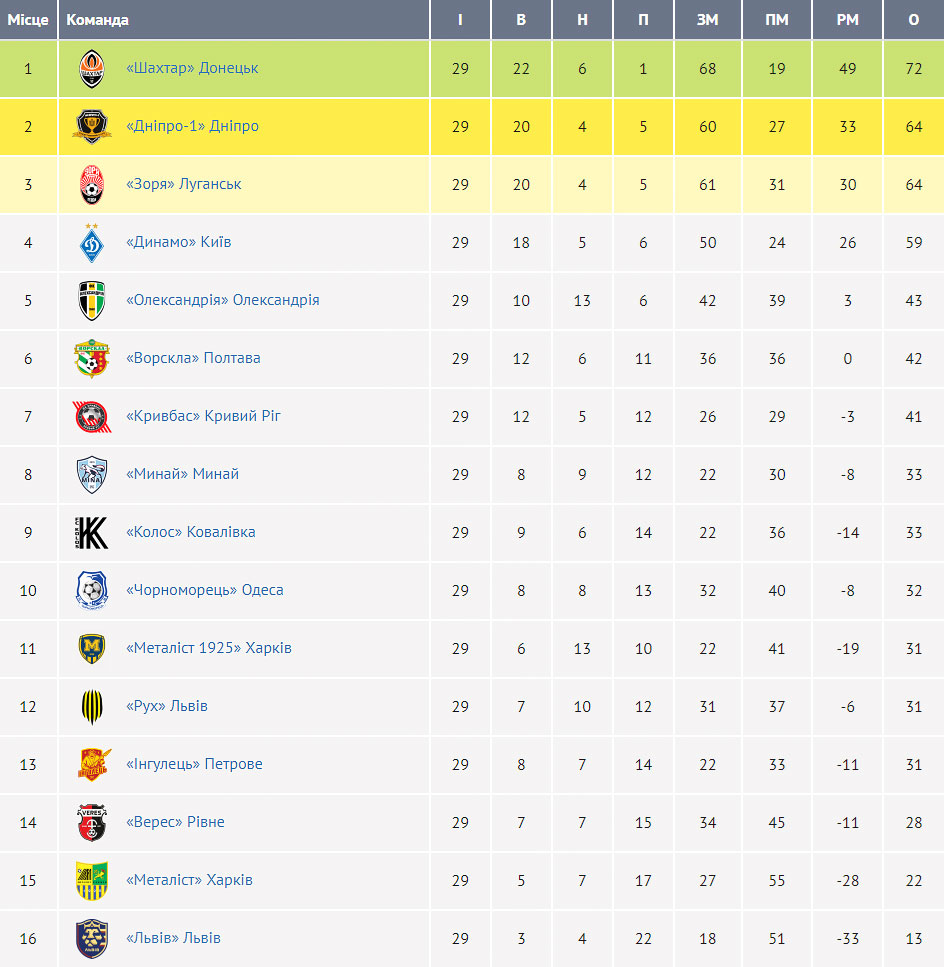Open the «Минай» Минай team link

coord(182,474)
